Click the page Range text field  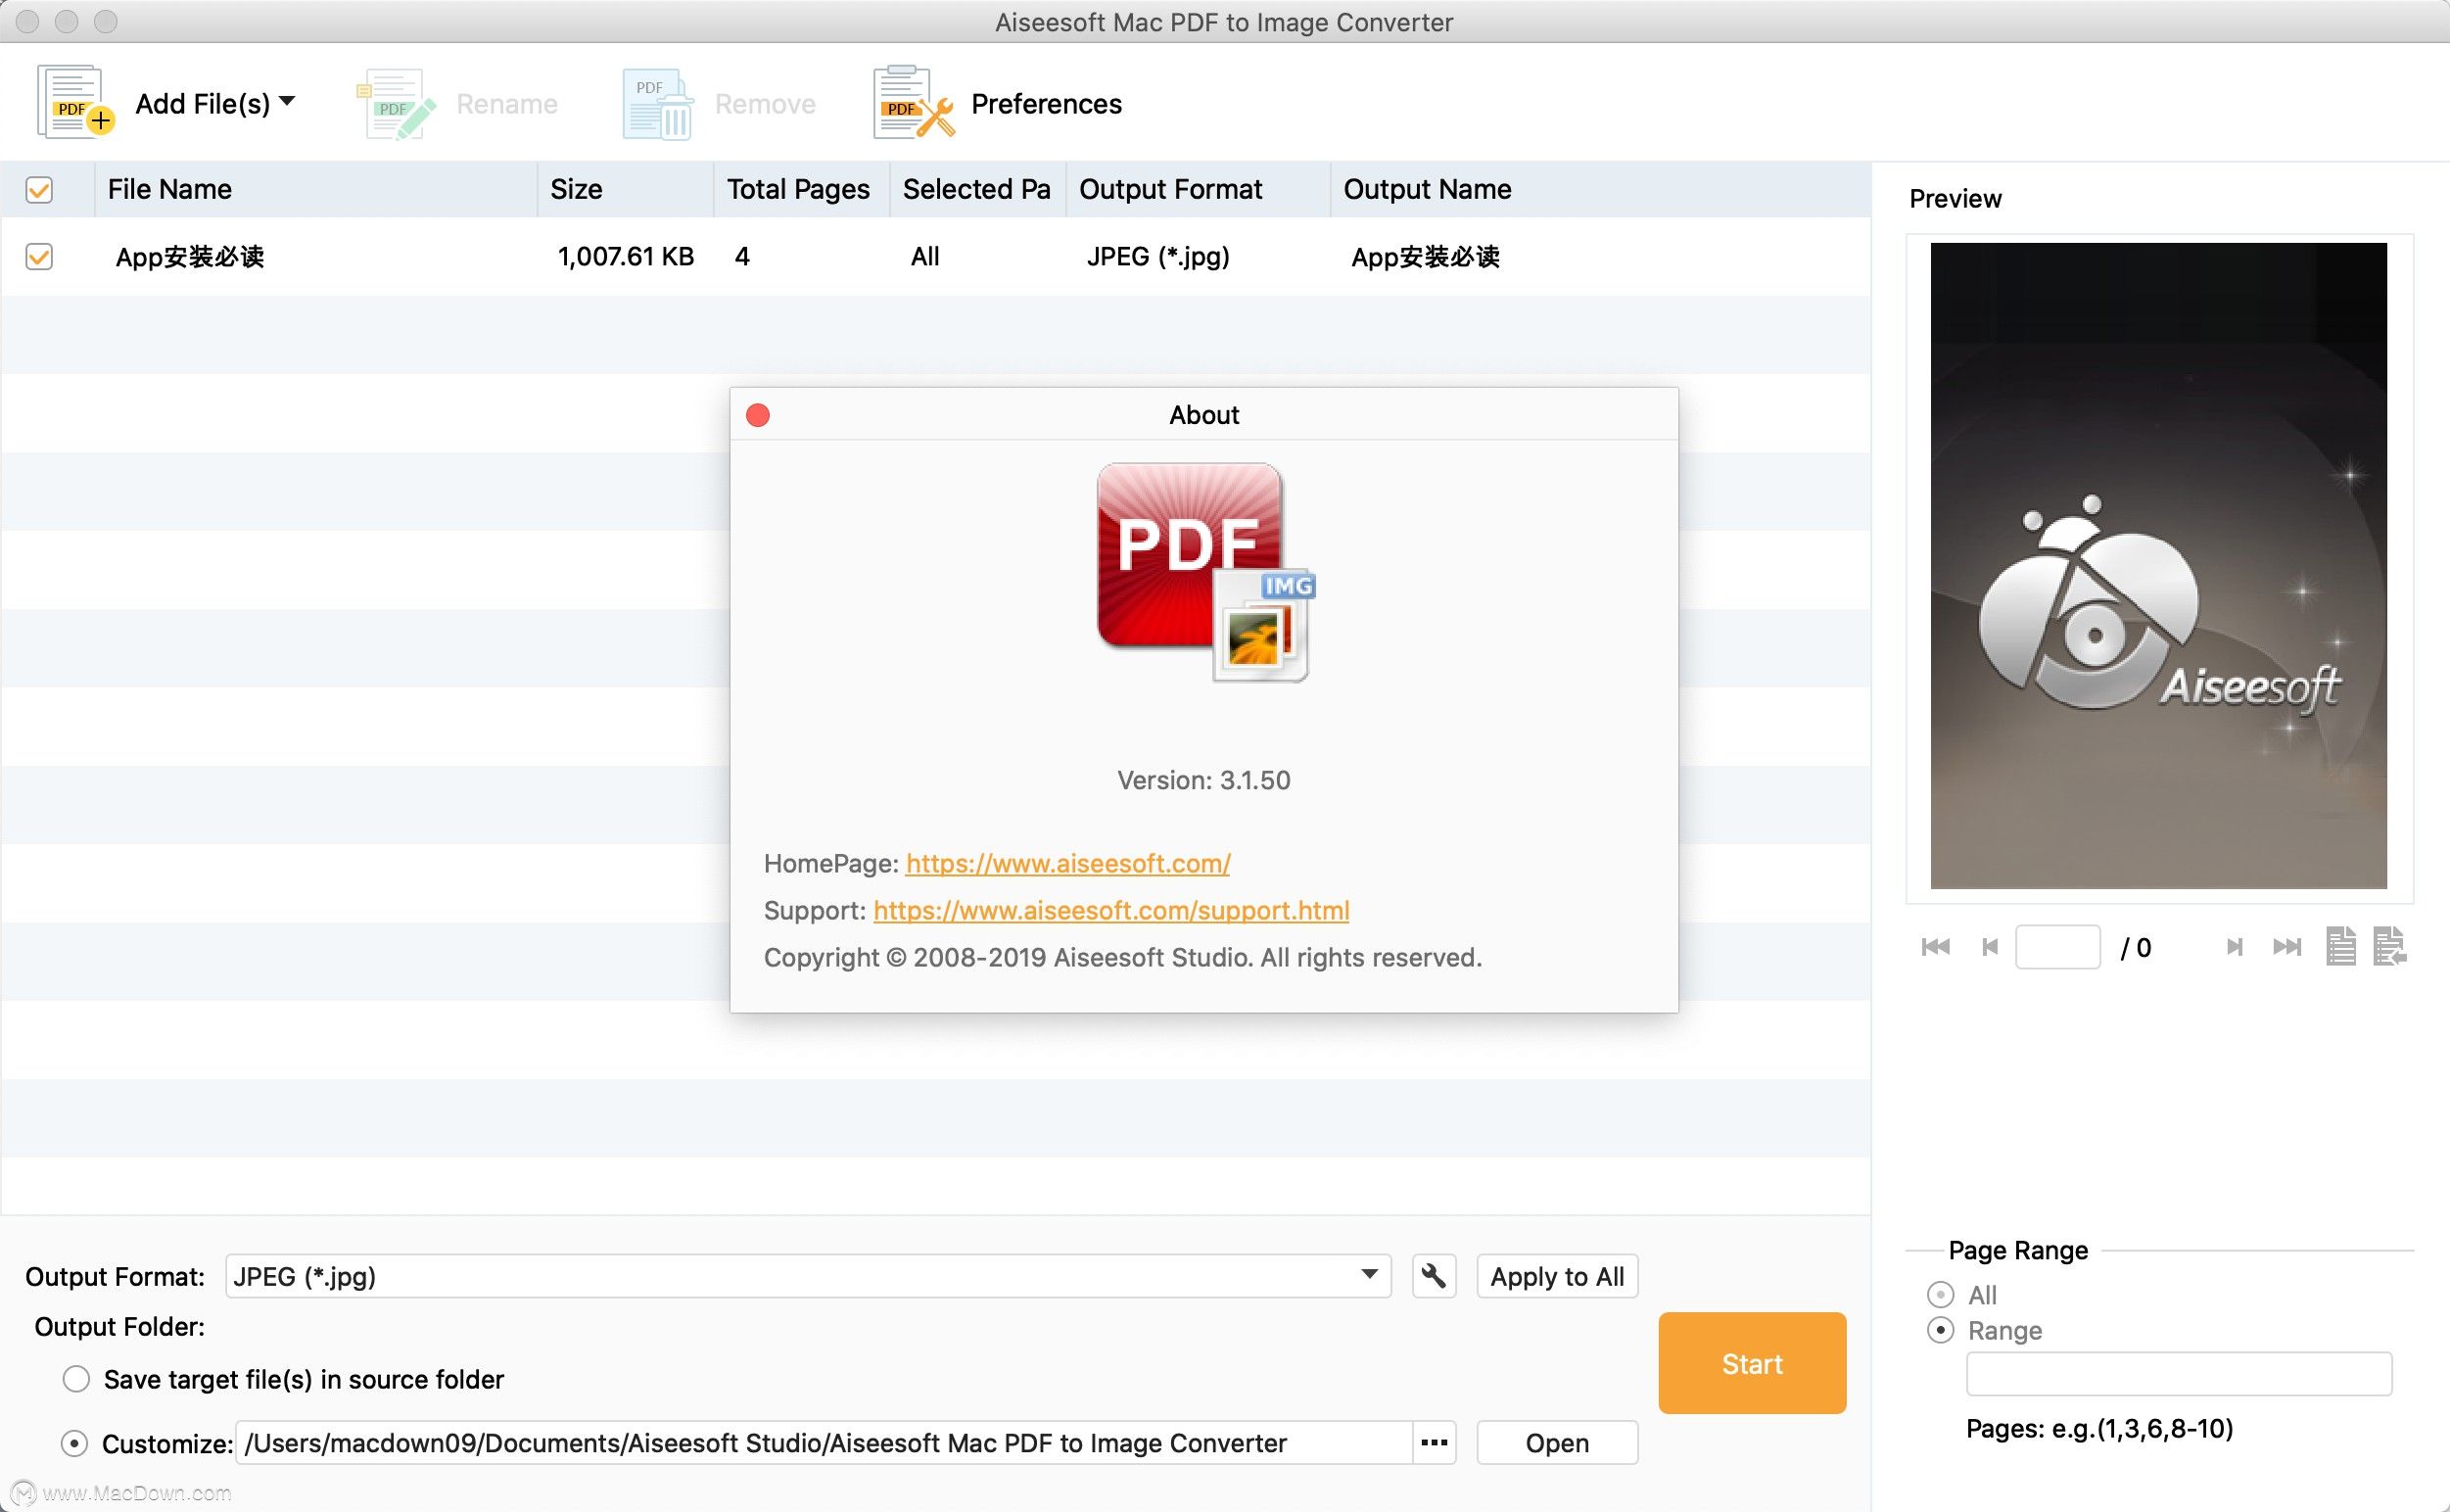[x=2178, y=1374]
